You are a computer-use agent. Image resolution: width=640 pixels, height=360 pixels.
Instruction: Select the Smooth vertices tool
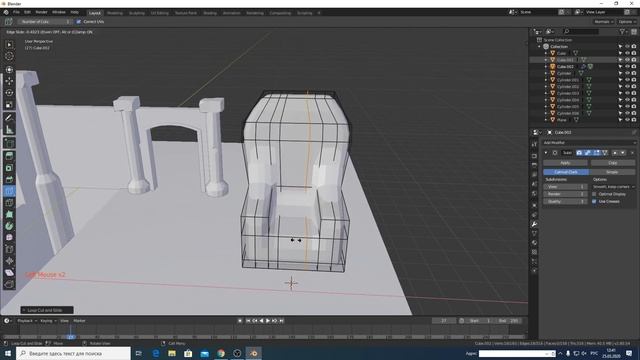pyautogui.click(x=9, y=238)
